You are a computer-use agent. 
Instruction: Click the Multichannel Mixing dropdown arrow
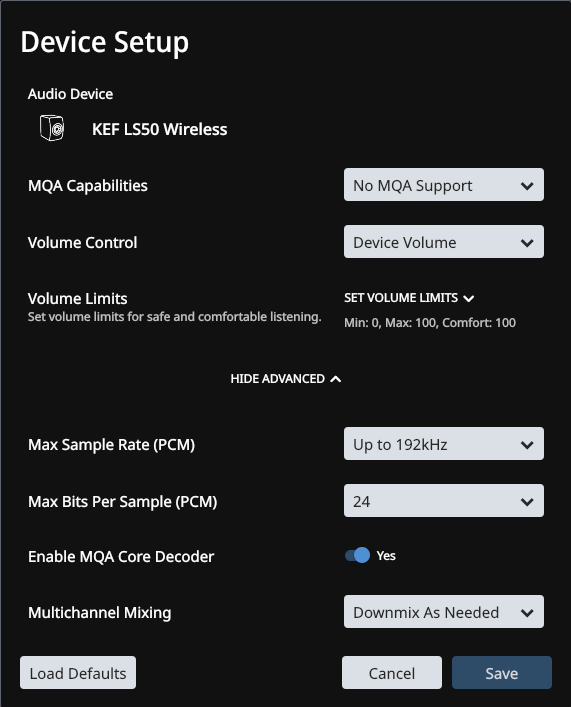click(527, 613)
